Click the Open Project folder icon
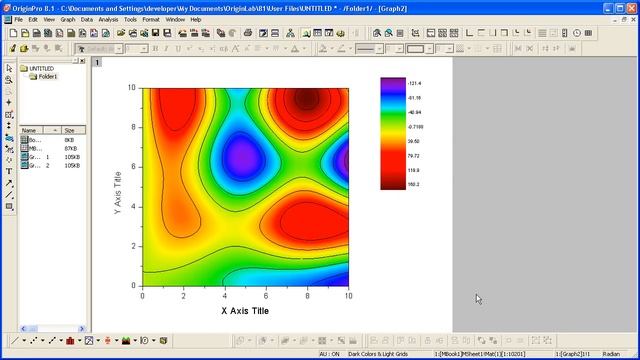 tap(121, 33)
